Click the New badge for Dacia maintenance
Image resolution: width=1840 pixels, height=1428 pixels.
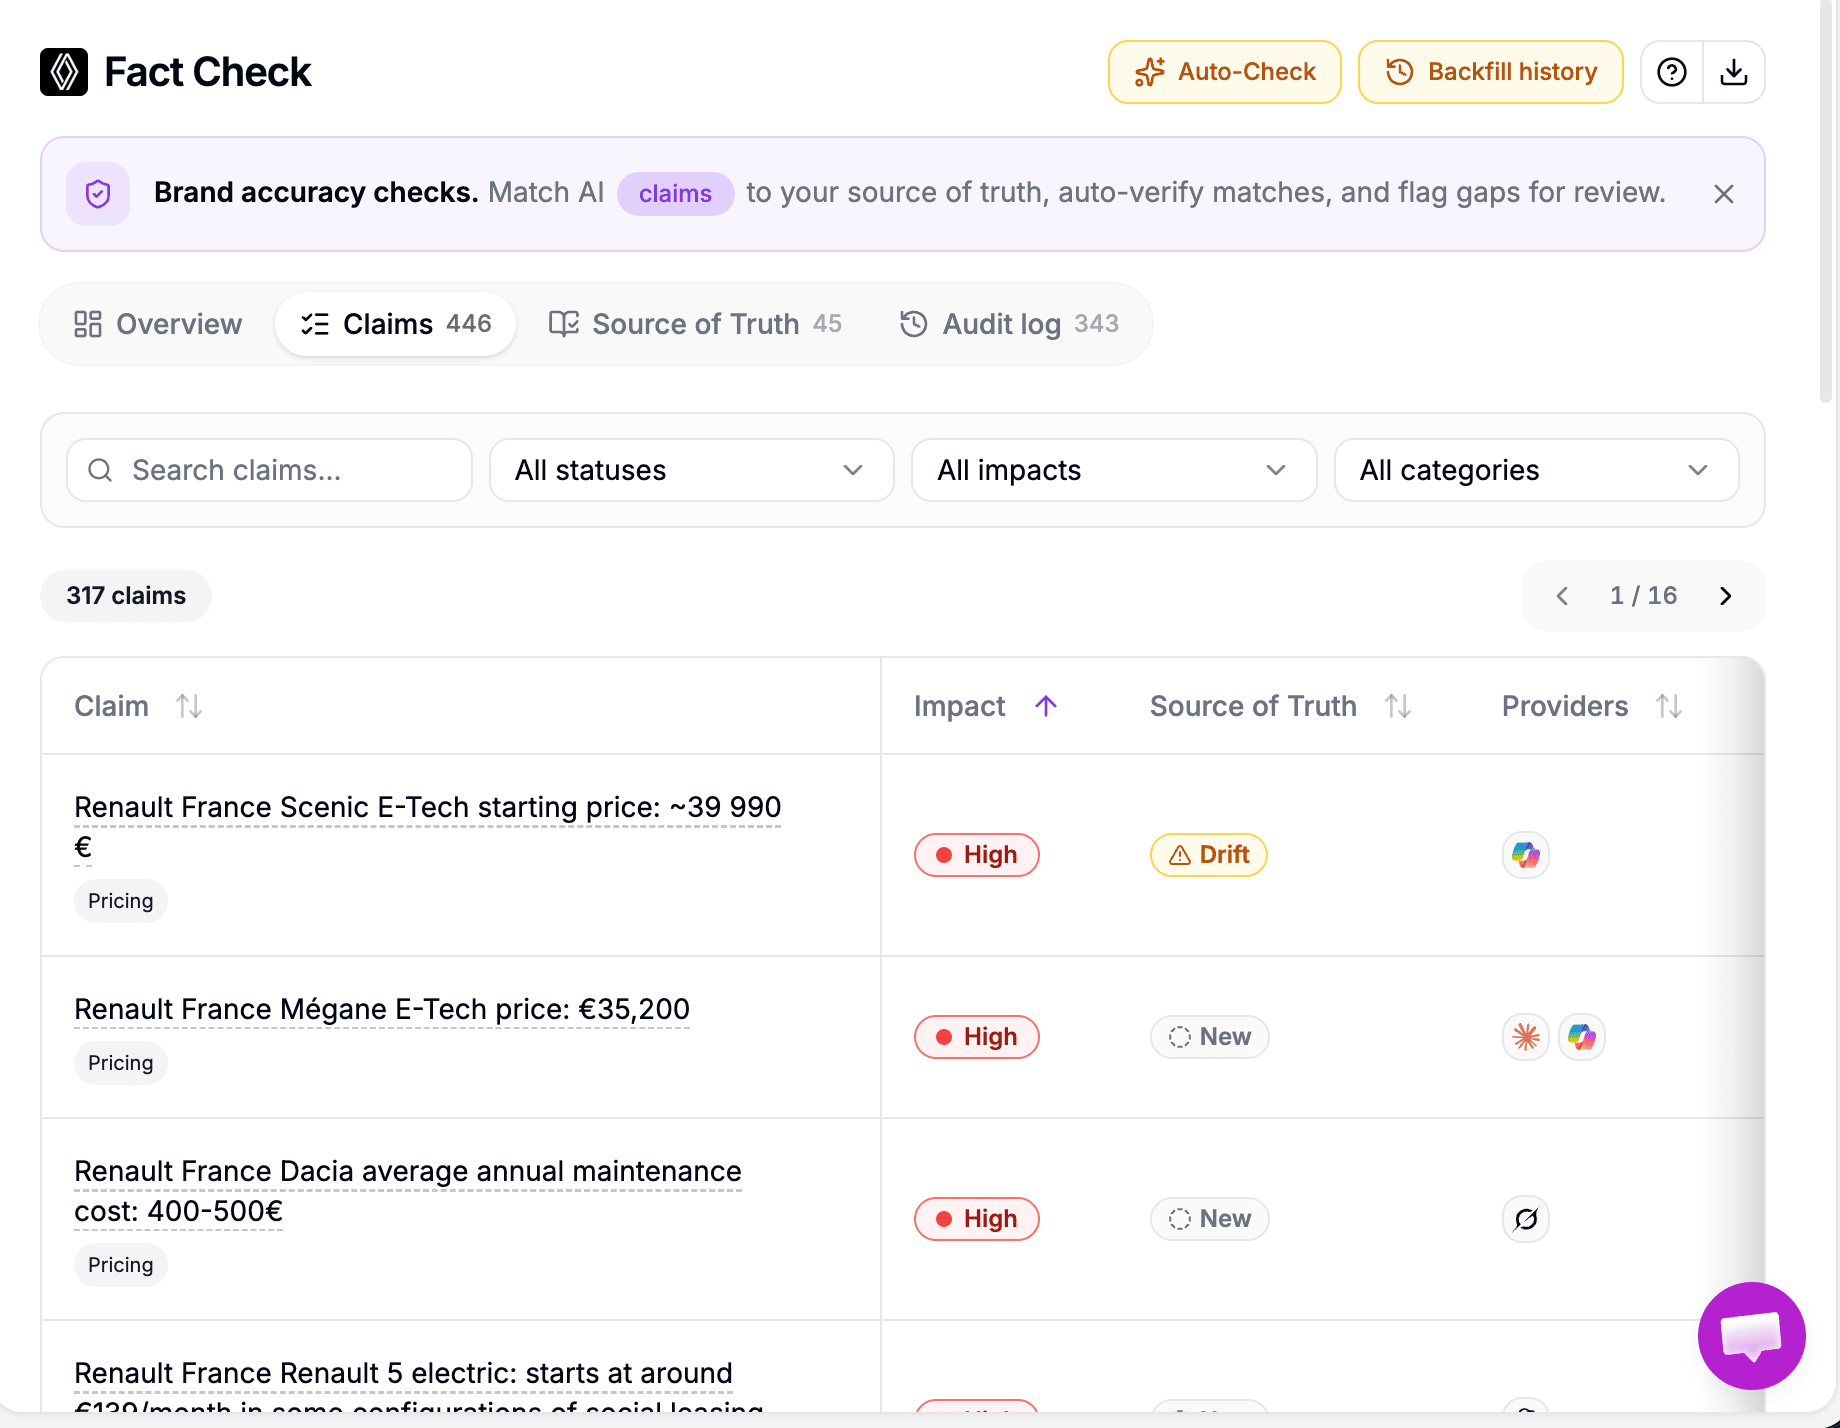(x=1210, y=1219)
